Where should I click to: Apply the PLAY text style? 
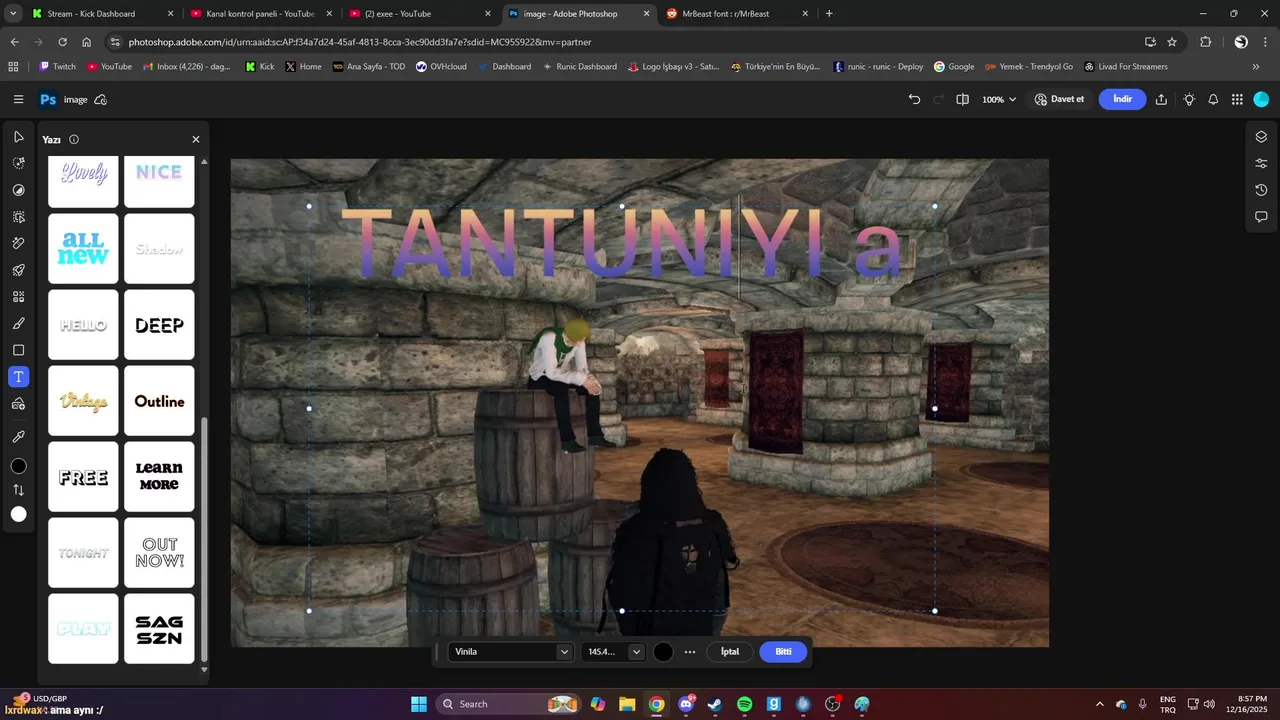[83, 629]
